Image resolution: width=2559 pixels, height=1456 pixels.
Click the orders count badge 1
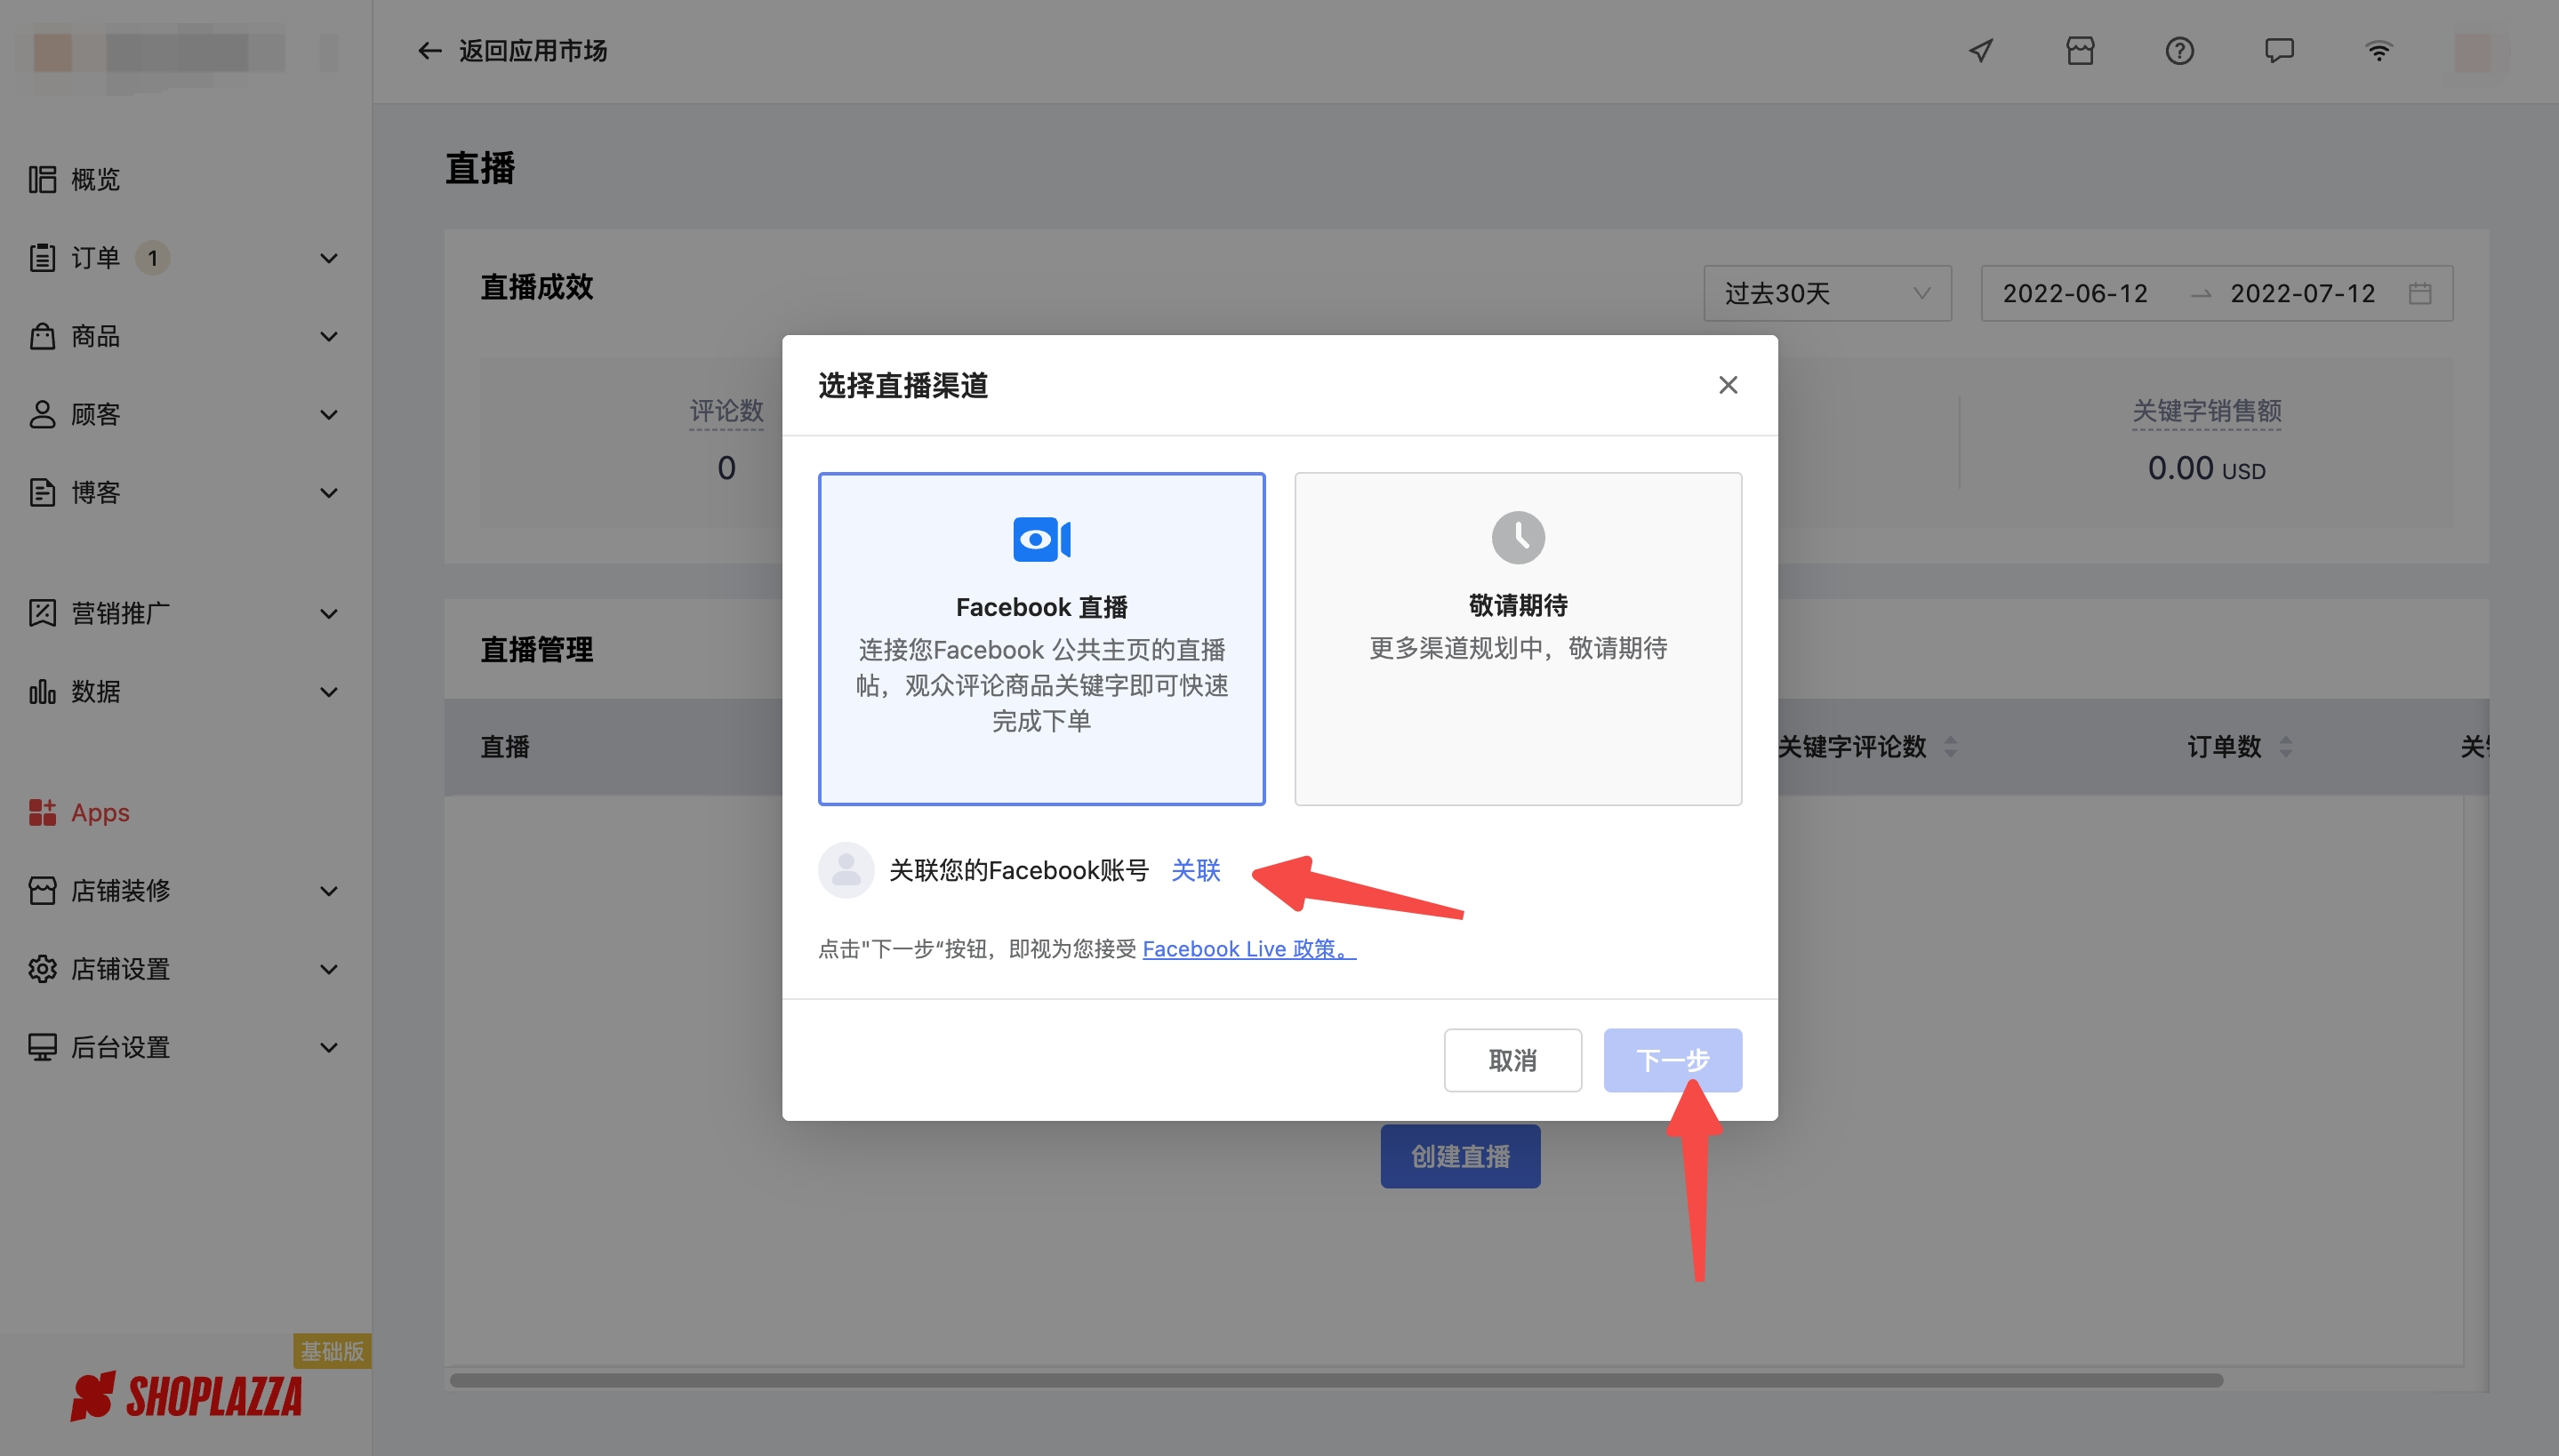(x=152, y=258)
